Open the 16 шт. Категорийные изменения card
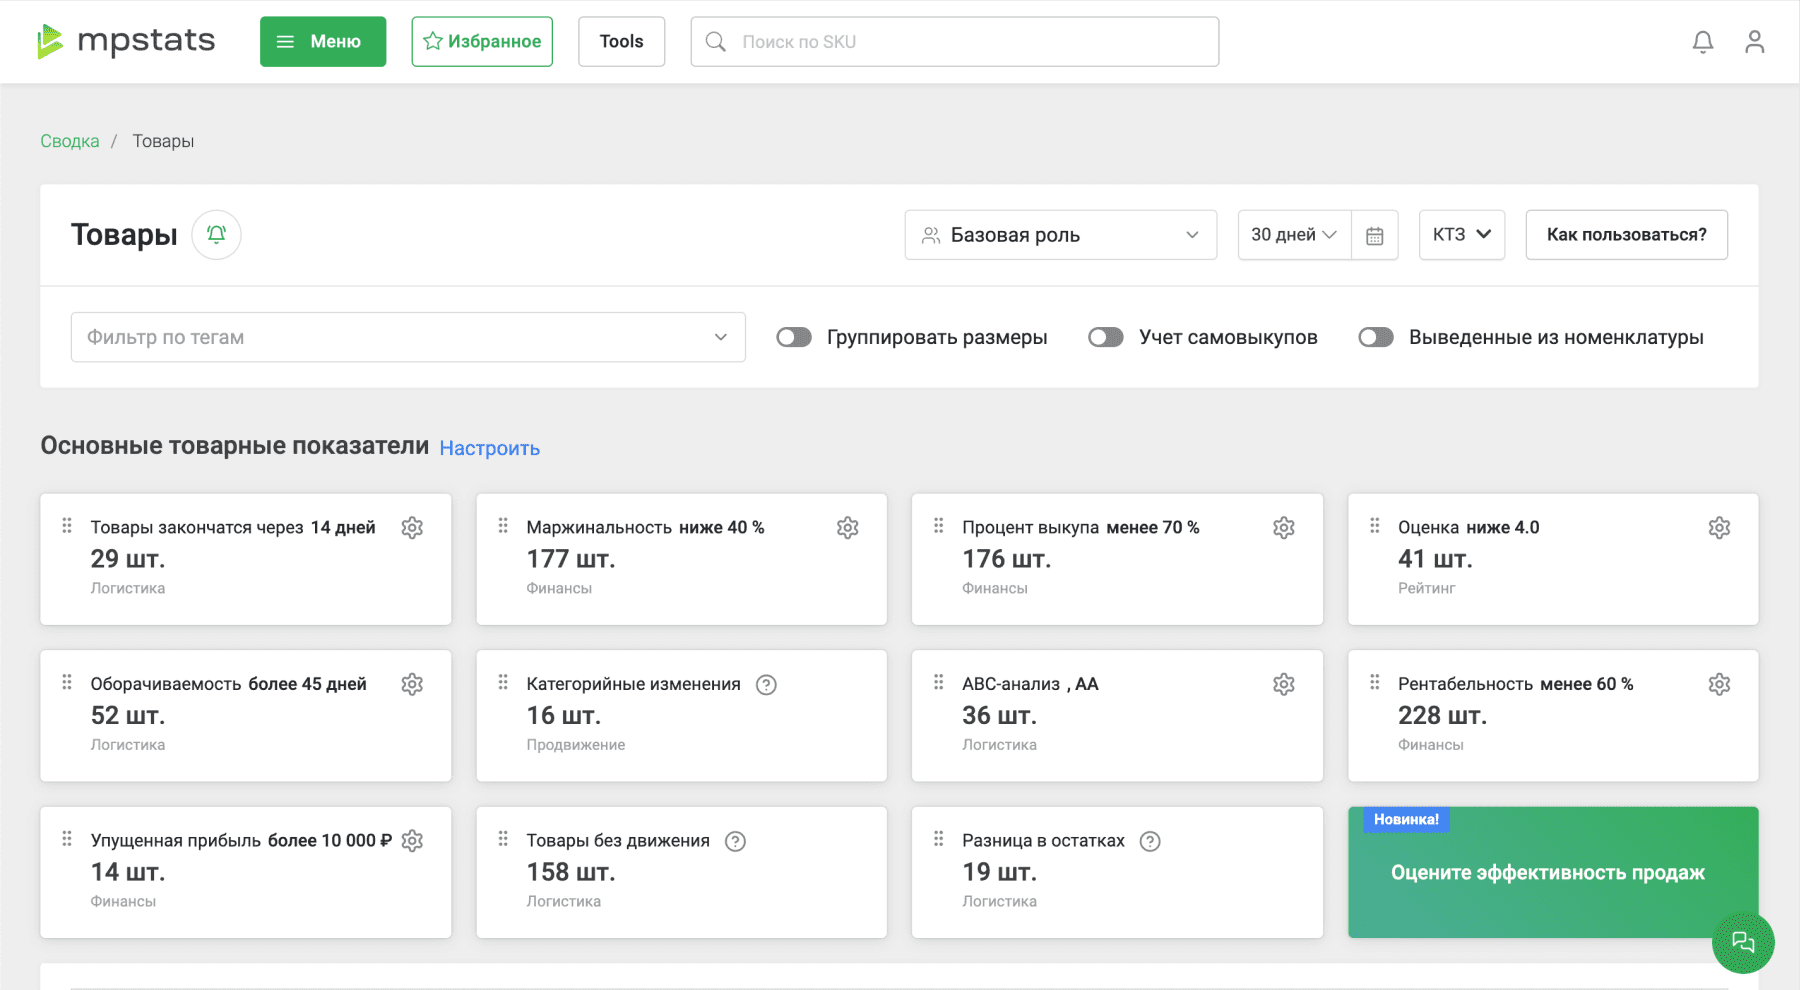This screenshot has height=990, width=1800. tap(681, 716)
